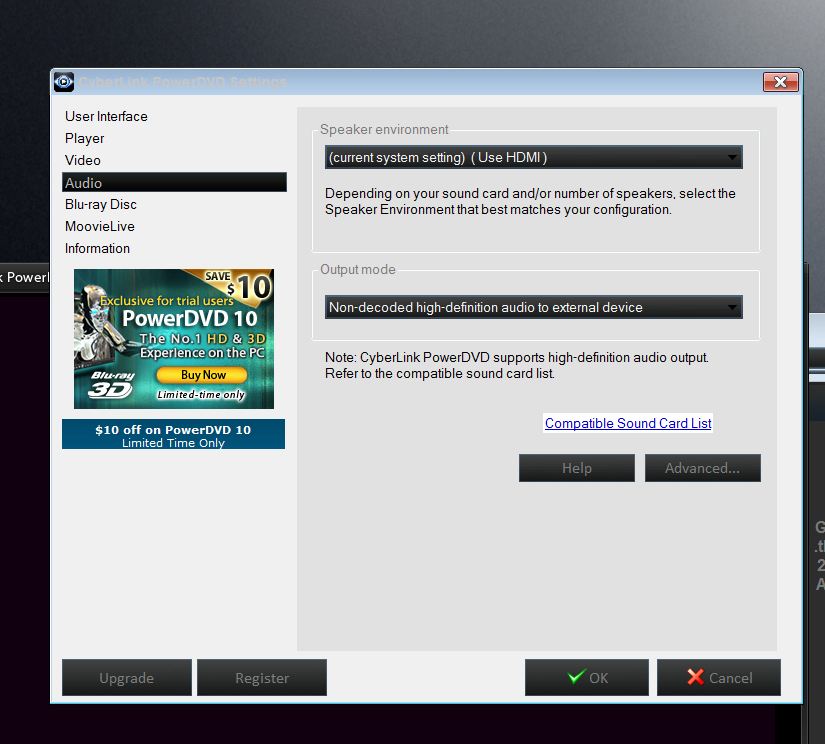The image size is (825, 744).
Task: Open Advanced audio settings
Action: pyautogui.click(x=702, y=468)
